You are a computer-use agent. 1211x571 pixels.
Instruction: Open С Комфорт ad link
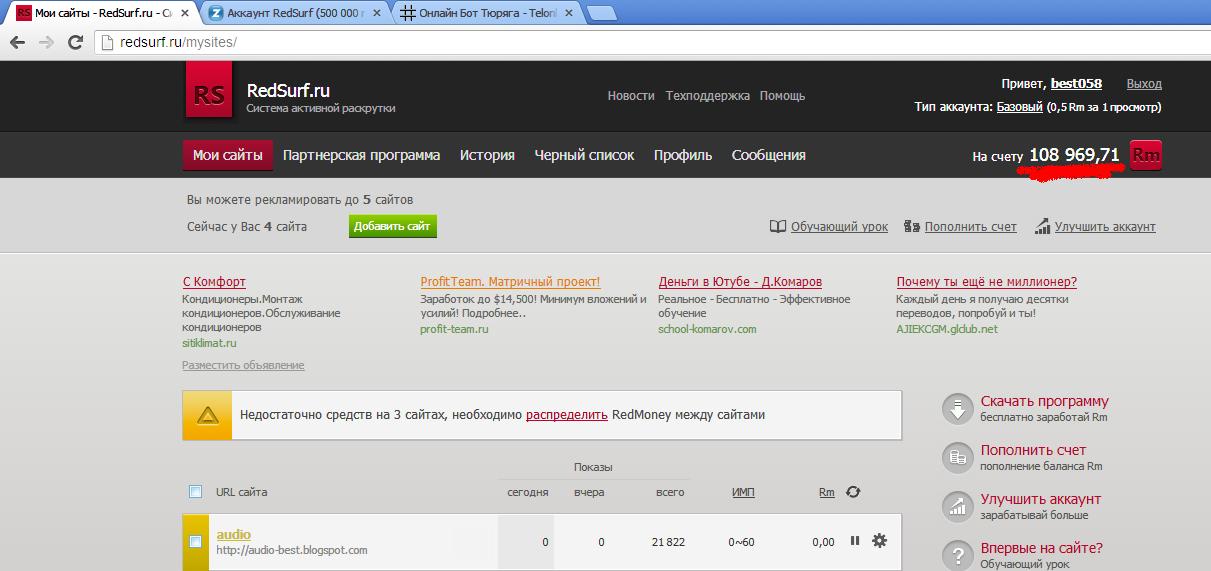click(214, 282)
